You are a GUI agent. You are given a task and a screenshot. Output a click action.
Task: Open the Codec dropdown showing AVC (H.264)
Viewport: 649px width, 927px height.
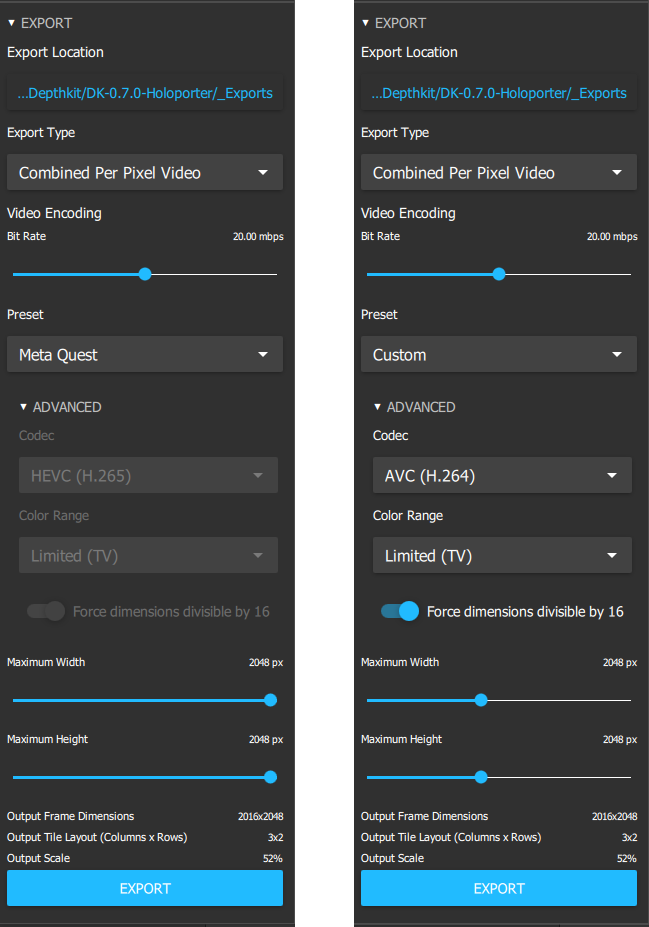502,475
